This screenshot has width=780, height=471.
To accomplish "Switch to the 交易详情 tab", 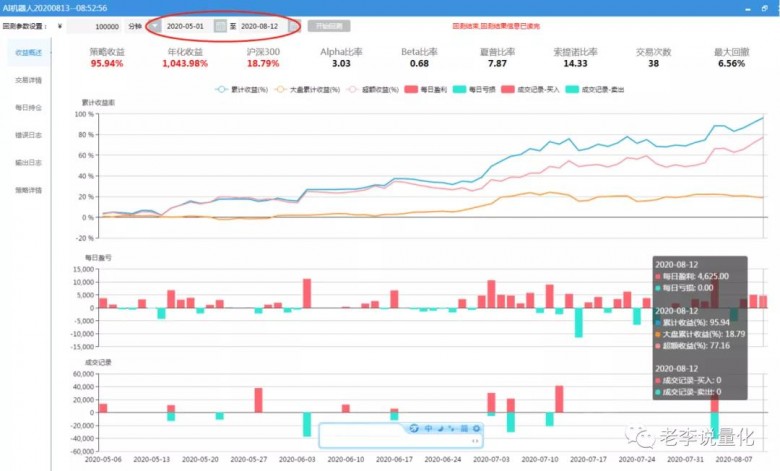I will (x=28, y=79).
